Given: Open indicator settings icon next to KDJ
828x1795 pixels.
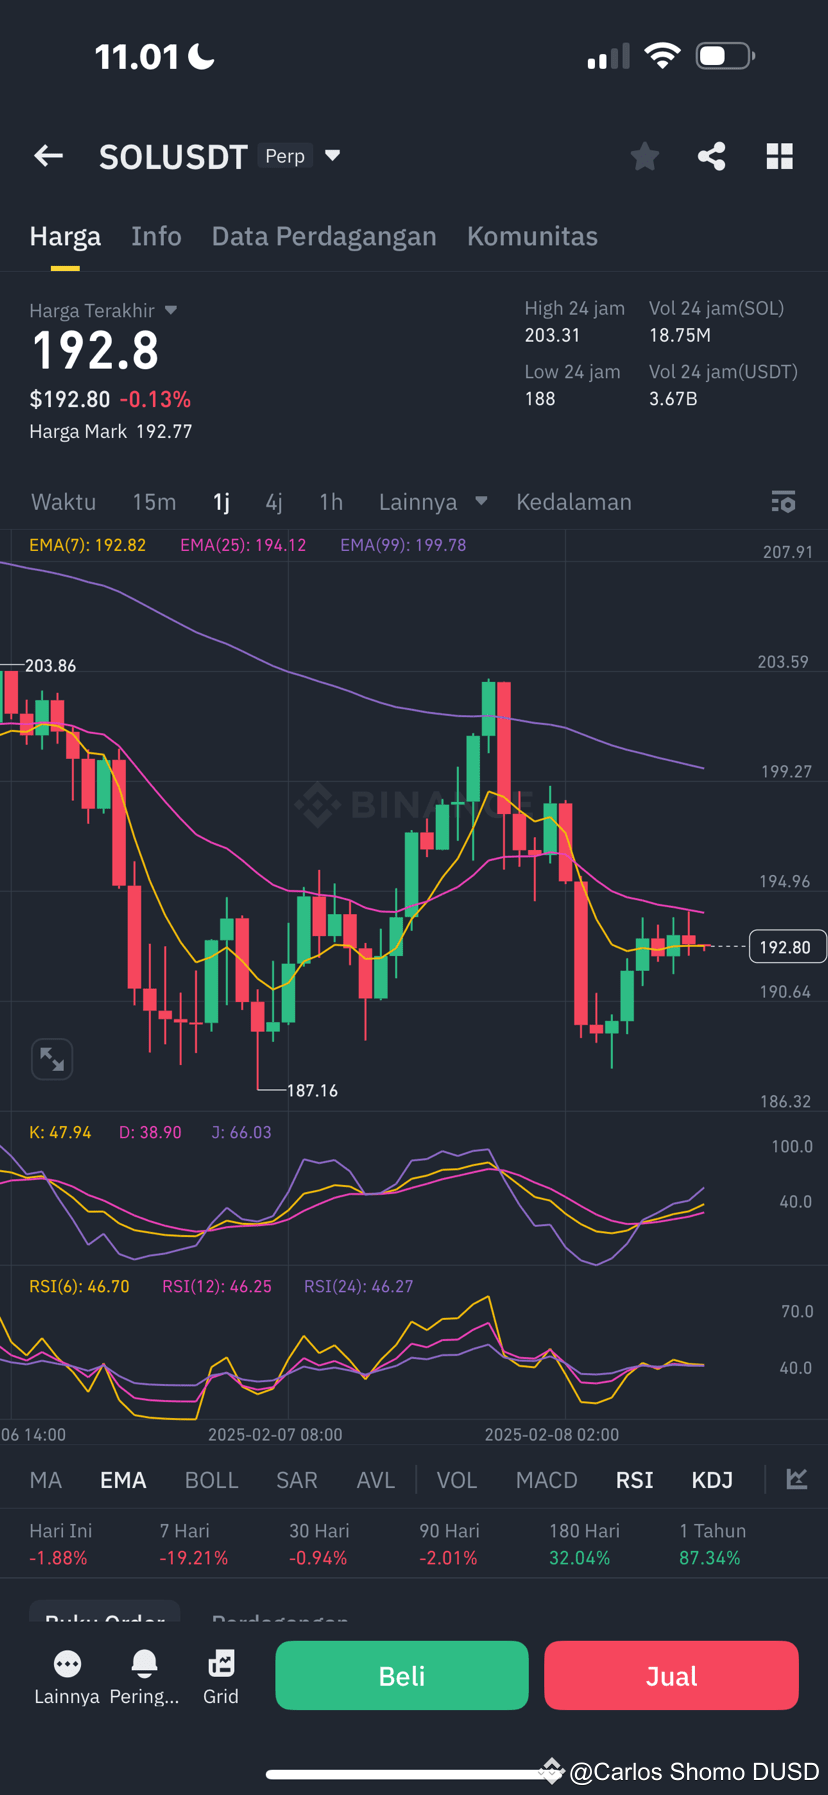Looking at the screenshot, I should click(x=797, y=1479).
